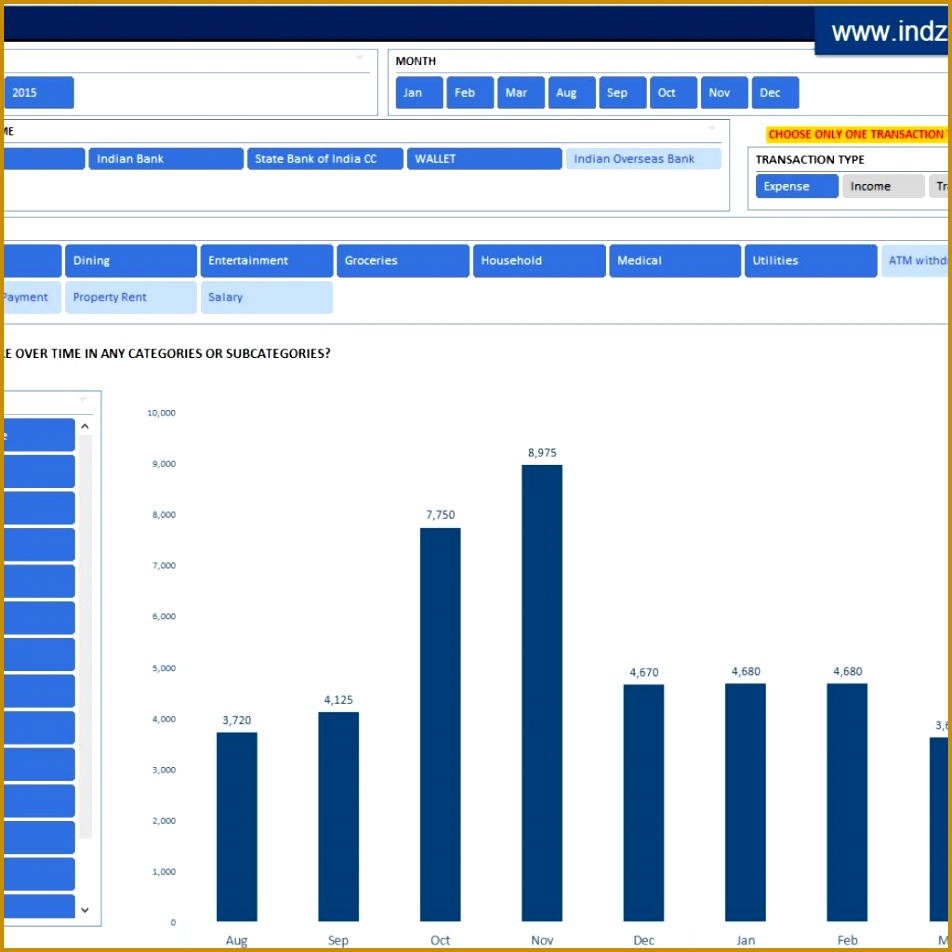
Task: Choose Expense transaction type
Action: (x=797, y=186)
